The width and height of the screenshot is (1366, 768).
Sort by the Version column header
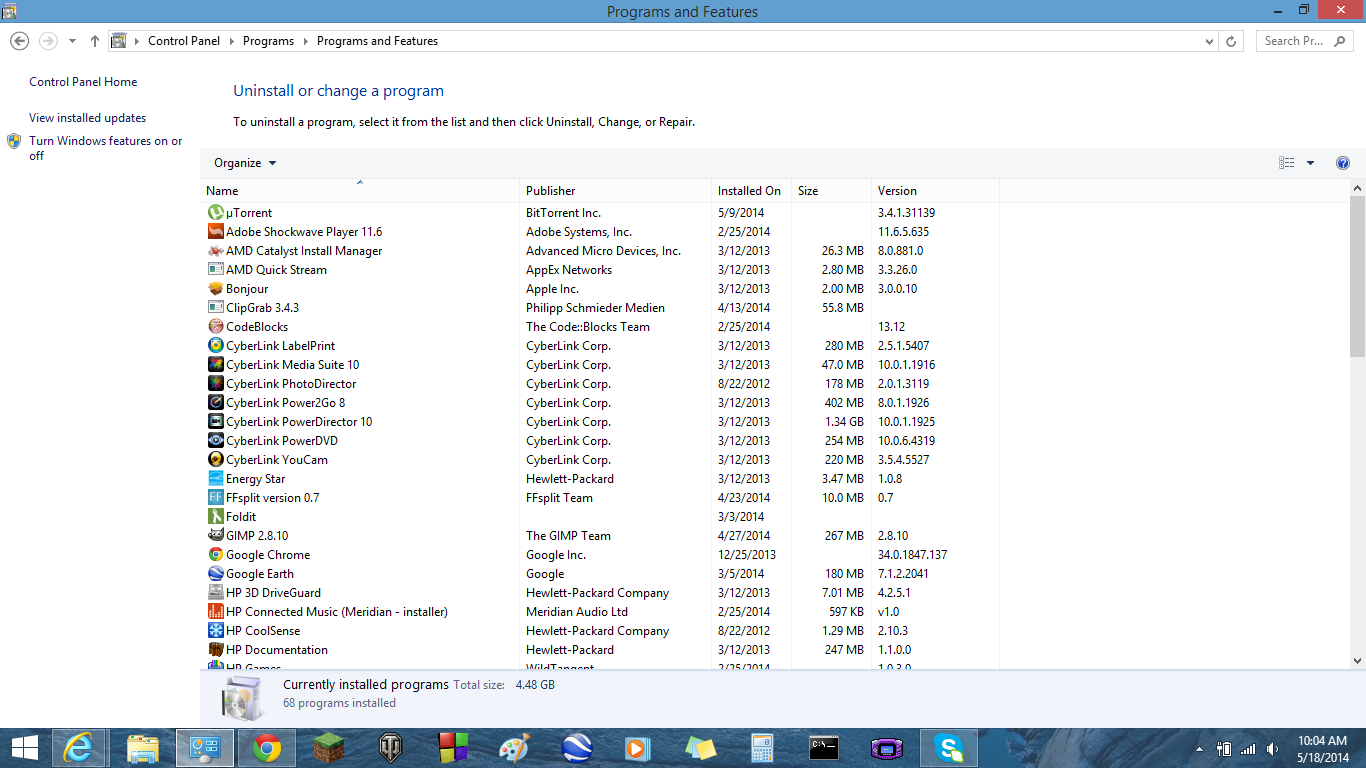(x=935, y=190)
